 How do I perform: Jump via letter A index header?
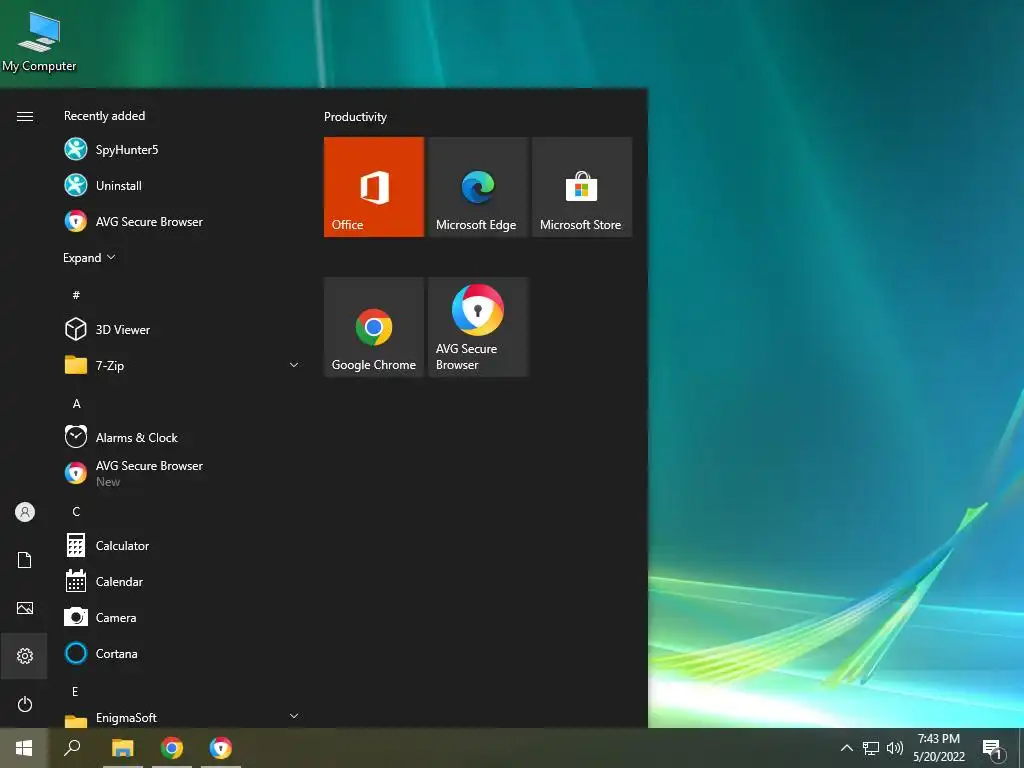tap(76, 404)
